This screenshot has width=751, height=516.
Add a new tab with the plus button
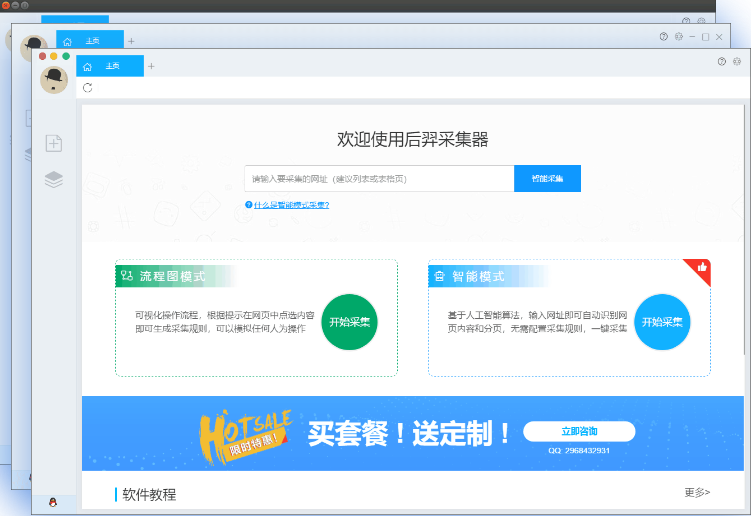tap(152, 66)
